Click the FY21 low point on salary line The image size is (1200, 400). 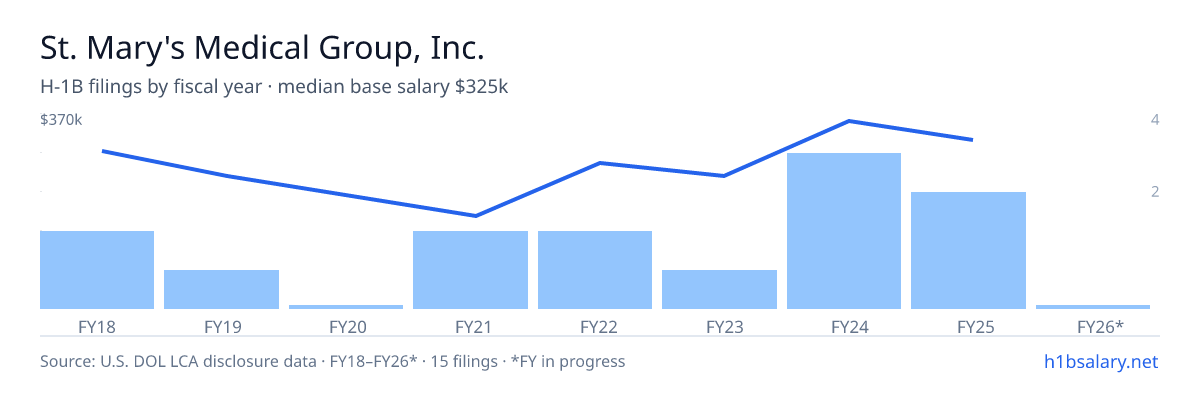(x=476, y=216)
